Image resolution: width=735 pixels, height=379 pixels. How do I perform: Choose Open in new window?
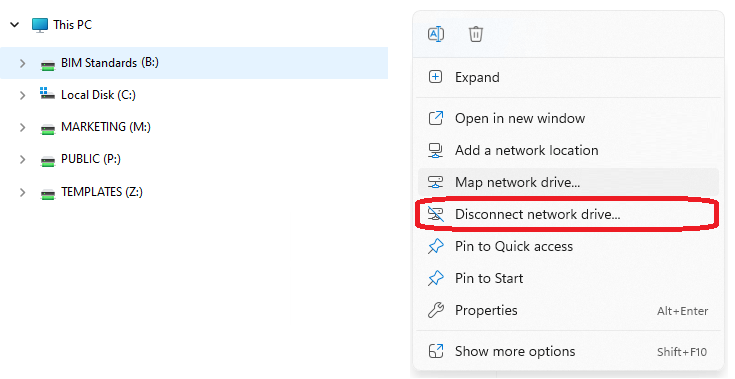[x=568, y=118]
